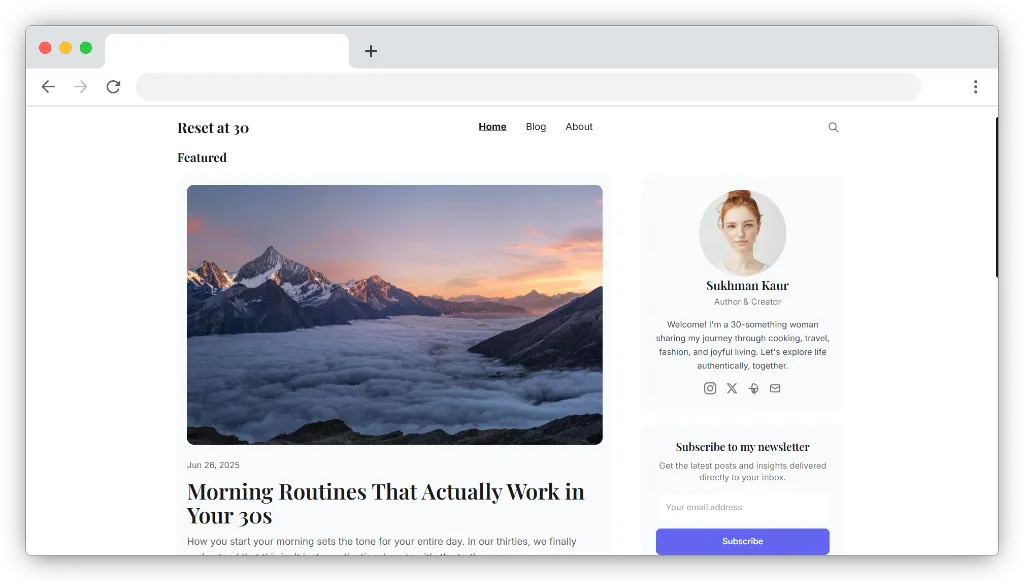Click the browser address bar
The height and width of the screenshot is (581, 1024).
coord(528,87)
